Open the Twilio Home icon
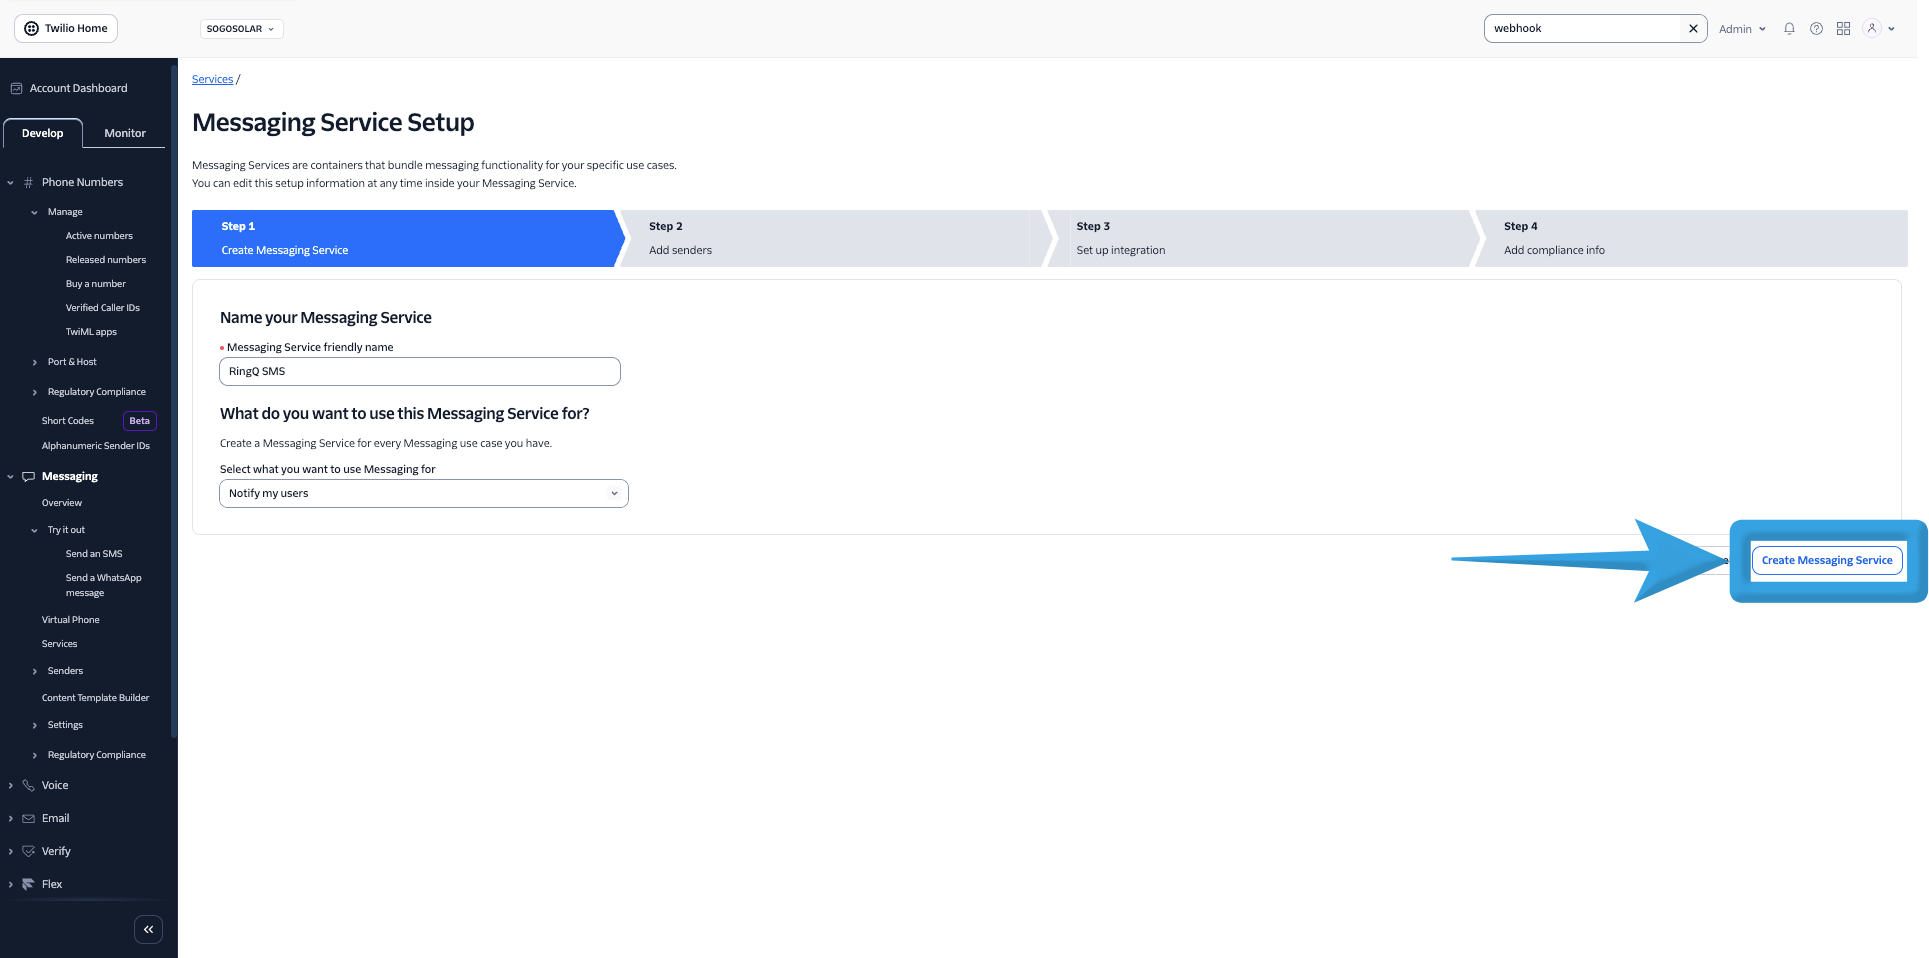 tap(29, 28)
